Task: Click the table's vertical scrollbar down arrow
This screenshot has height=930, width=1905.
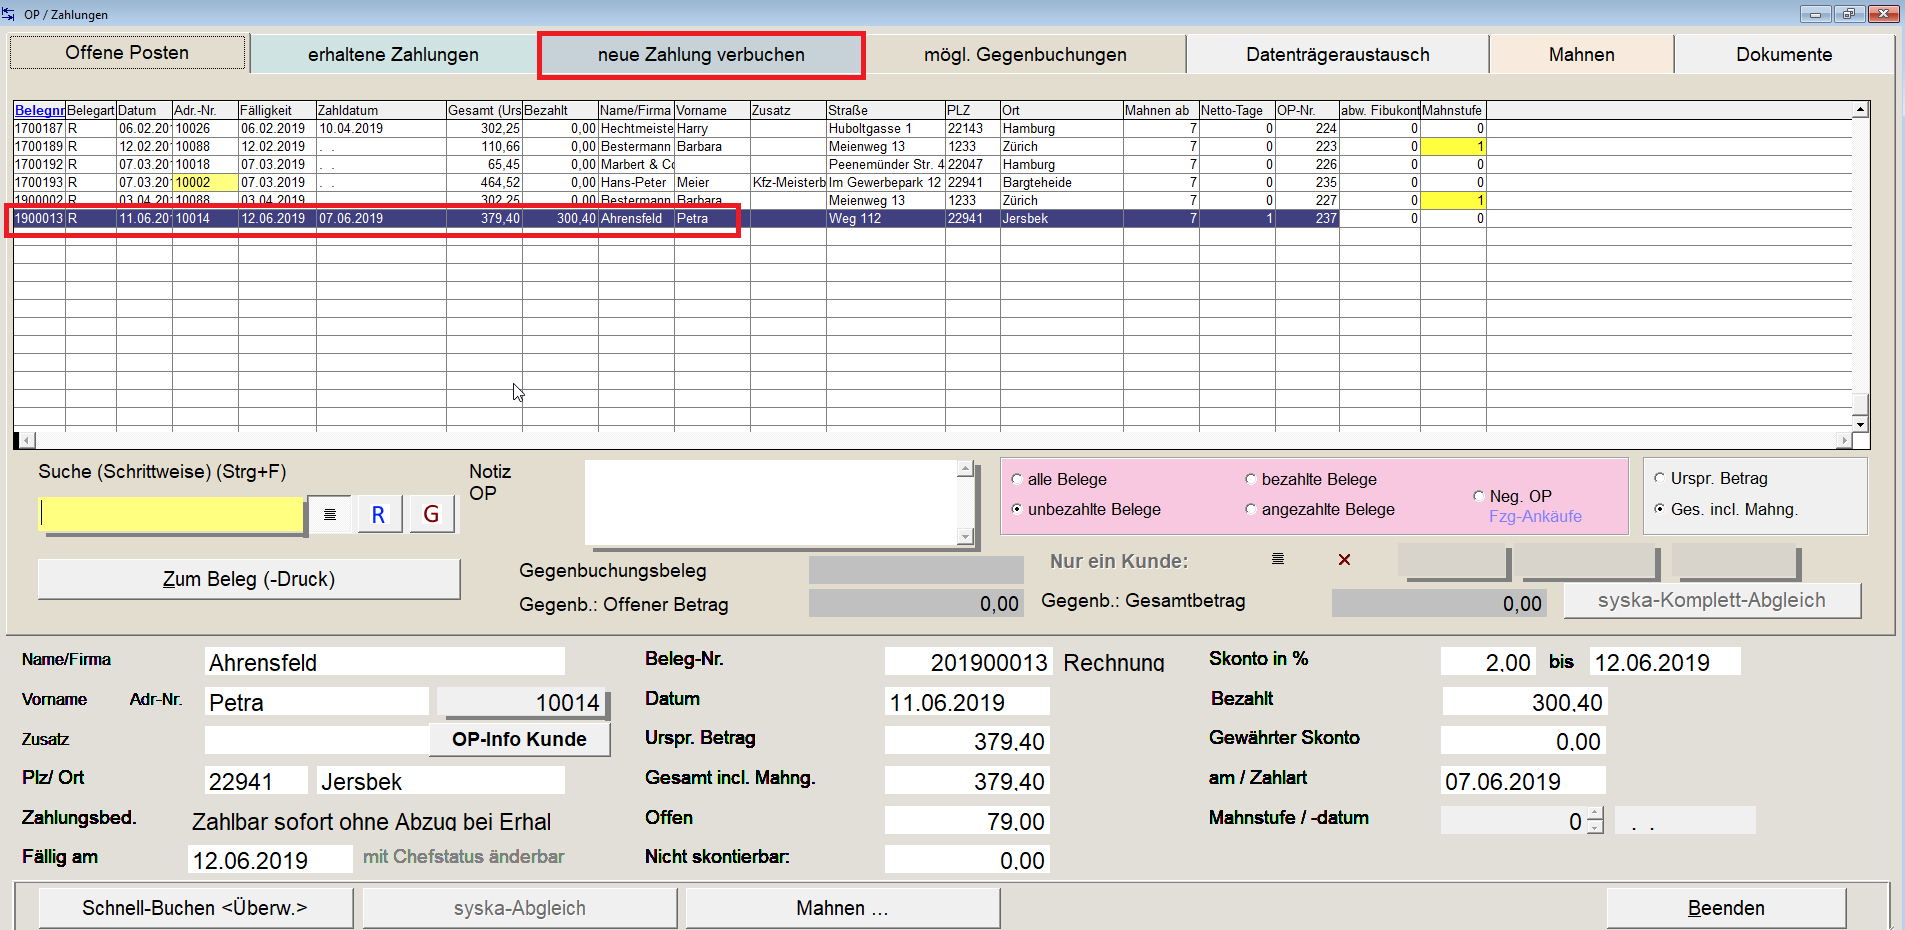Action: (x=1860, y=425)
